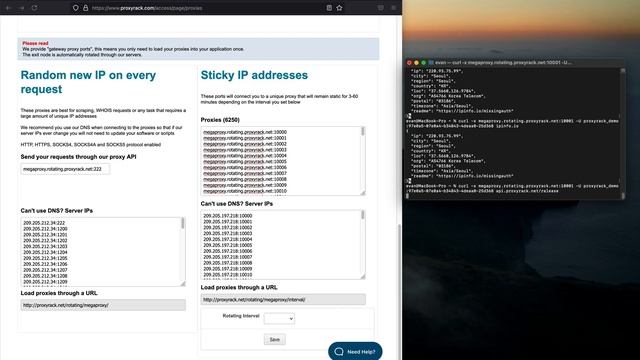Click server IP 209.205.212.34:222
The image size is (640, 360).
pos(44,223)
